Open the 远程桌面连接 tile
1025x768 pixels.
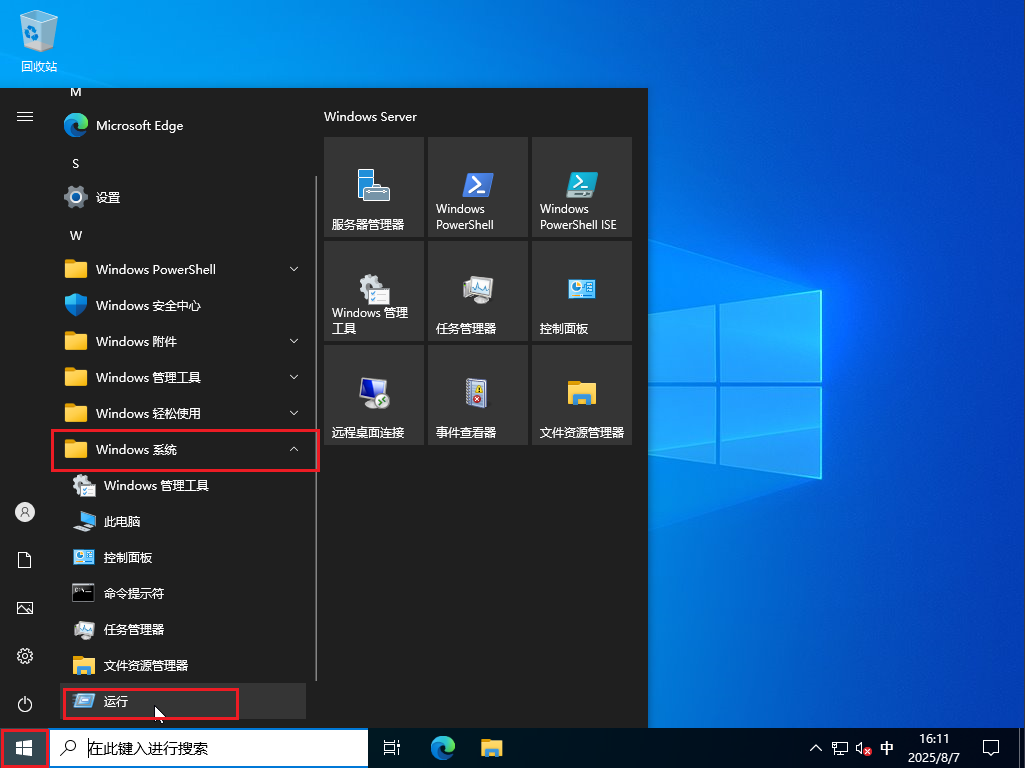(x=374, y=395)
